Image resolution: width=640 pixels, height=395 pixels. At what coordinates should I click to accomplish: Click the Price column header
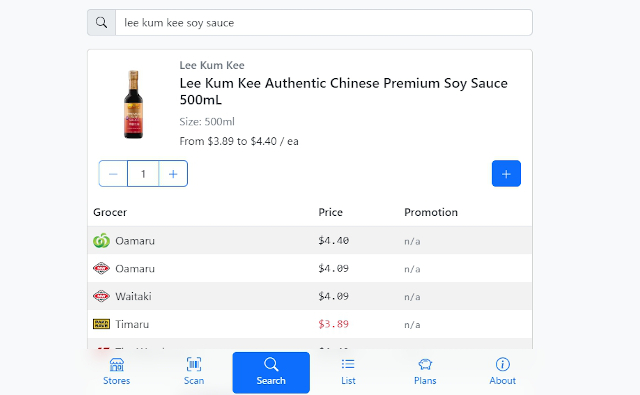point(330,212)
